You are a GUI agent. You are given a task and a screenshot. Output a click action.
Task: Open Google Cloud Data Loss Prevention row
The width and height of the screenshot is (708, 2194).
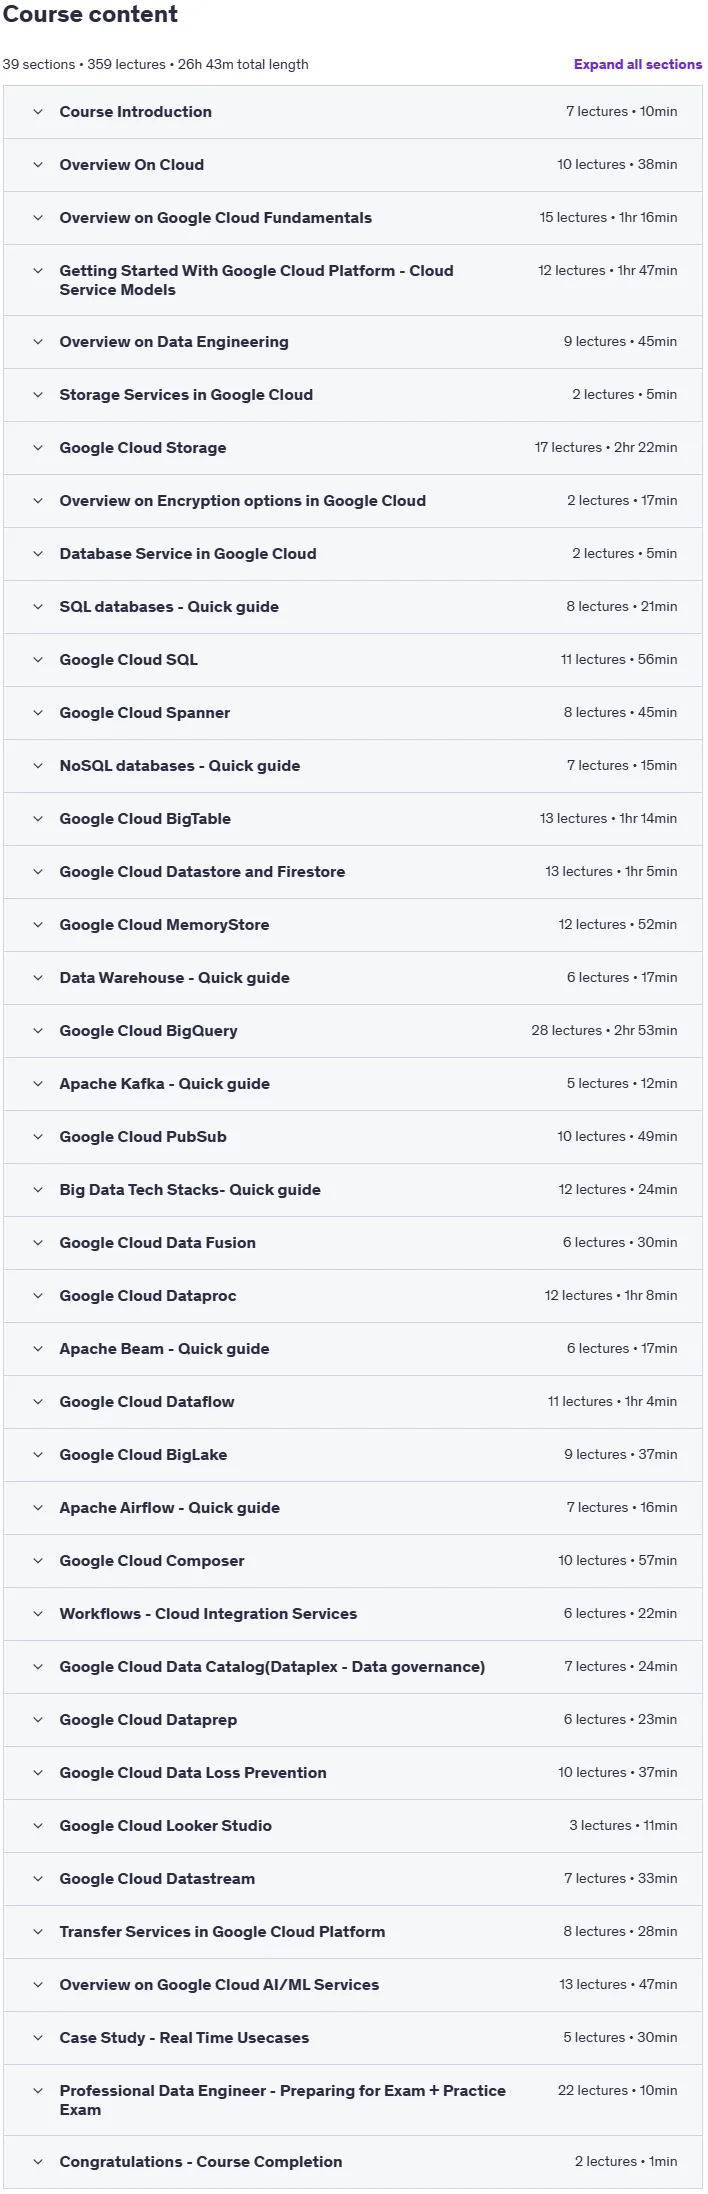coord(353,1773)
